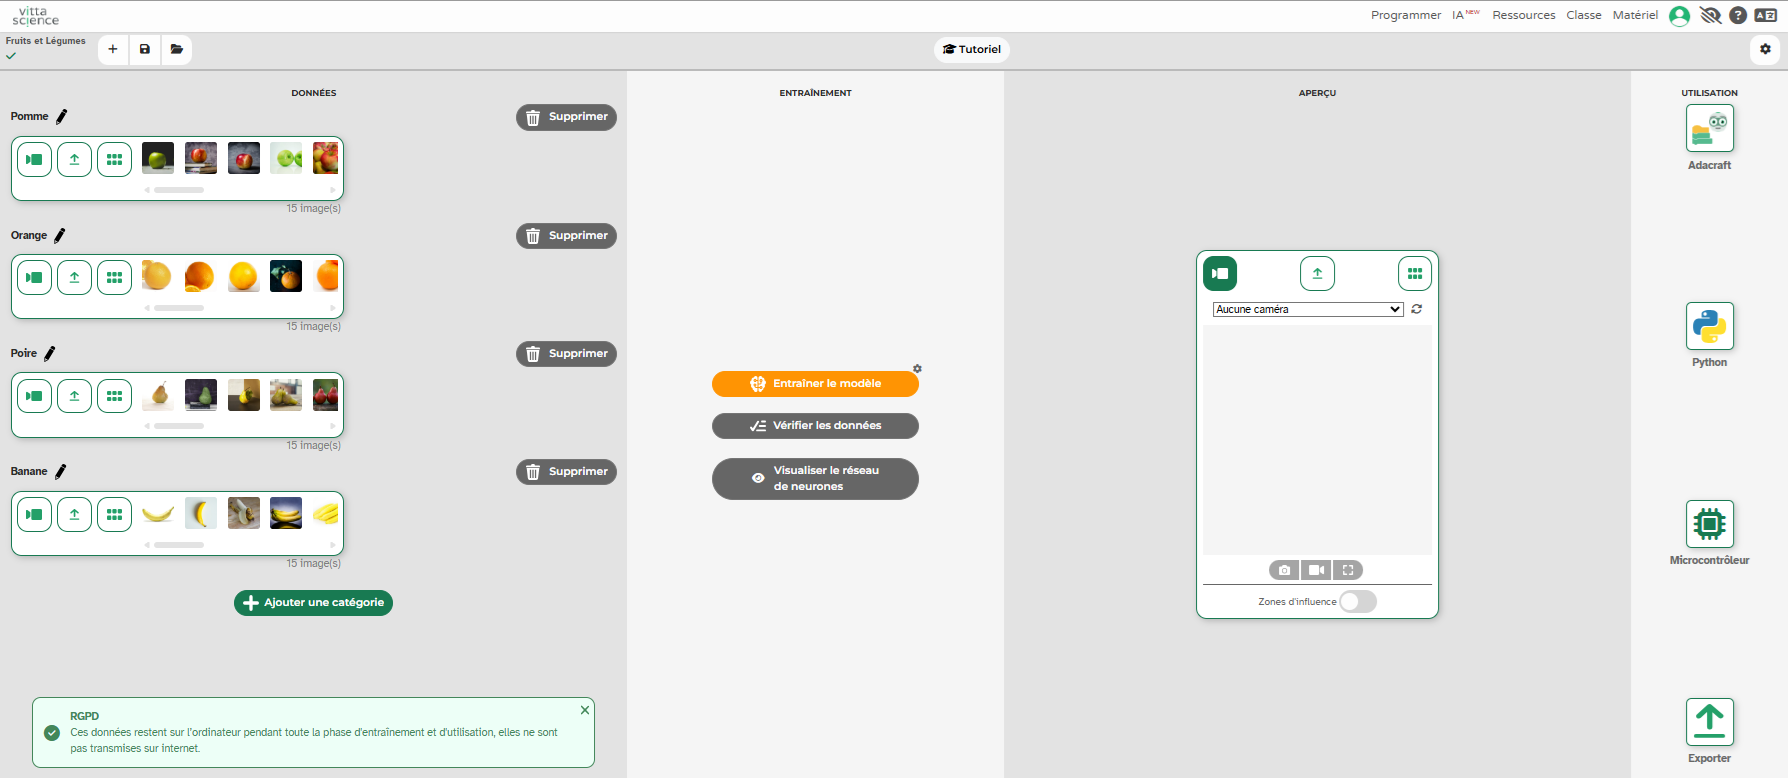Viewport: 1788px width, 778px height.
Task: Click the upload icon in Orange category
Action: click(x=74, y=277)
